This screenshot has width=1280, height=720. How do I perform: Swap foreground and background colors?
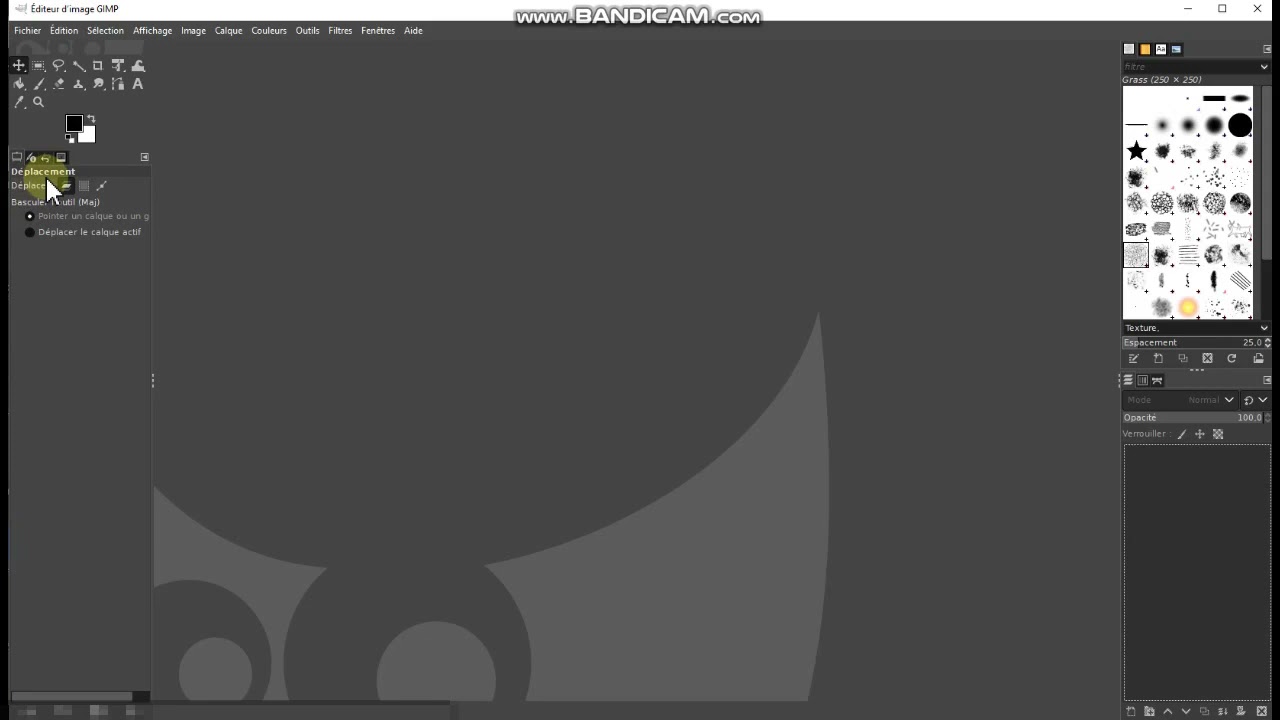click(x=91, y=119)
